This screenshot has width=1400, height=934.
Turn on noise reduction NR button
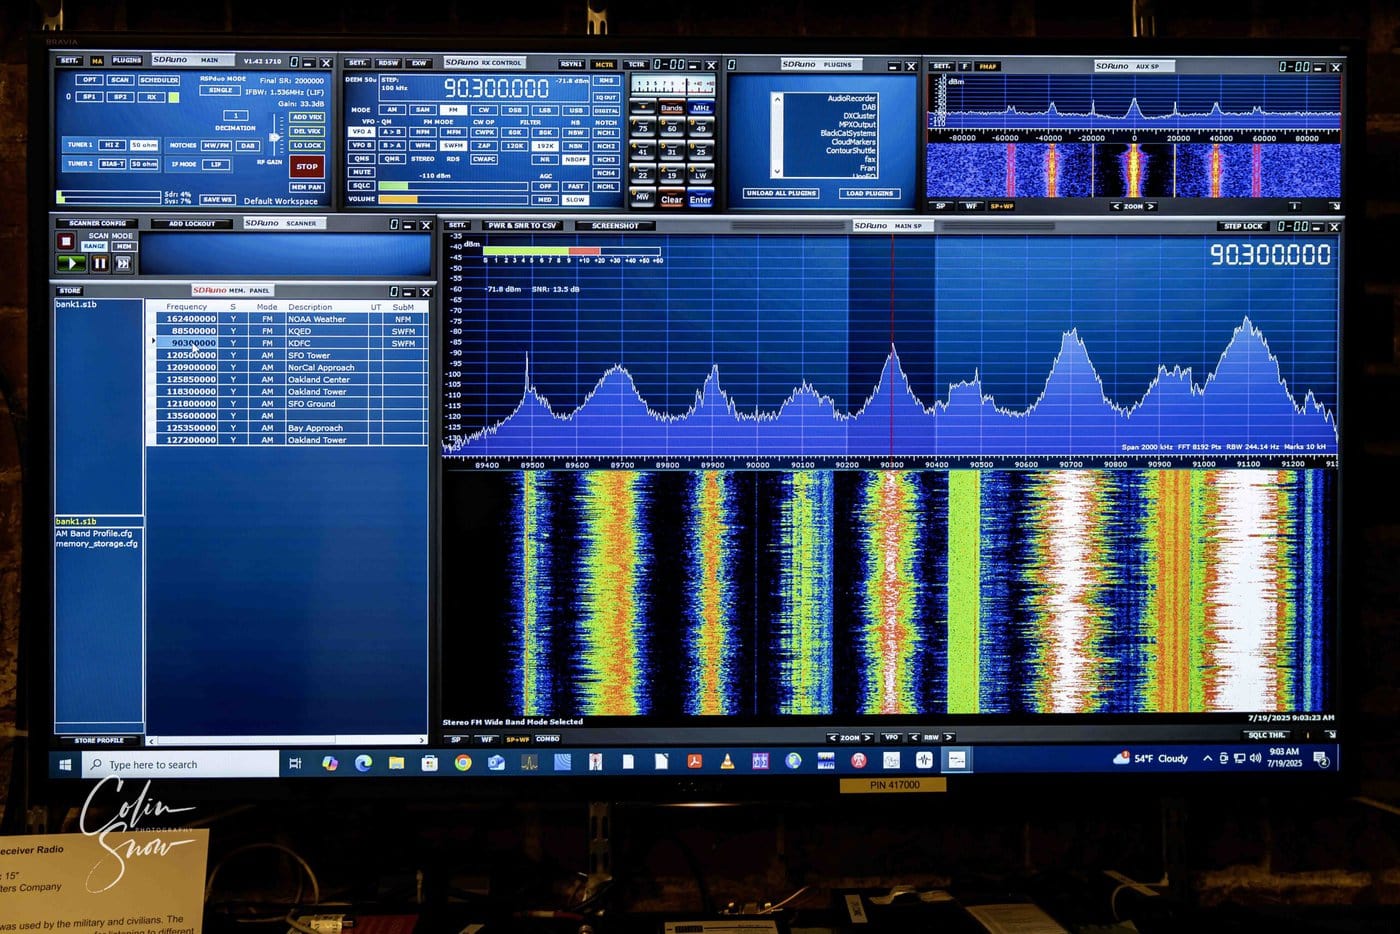click(x=545, y=159)
